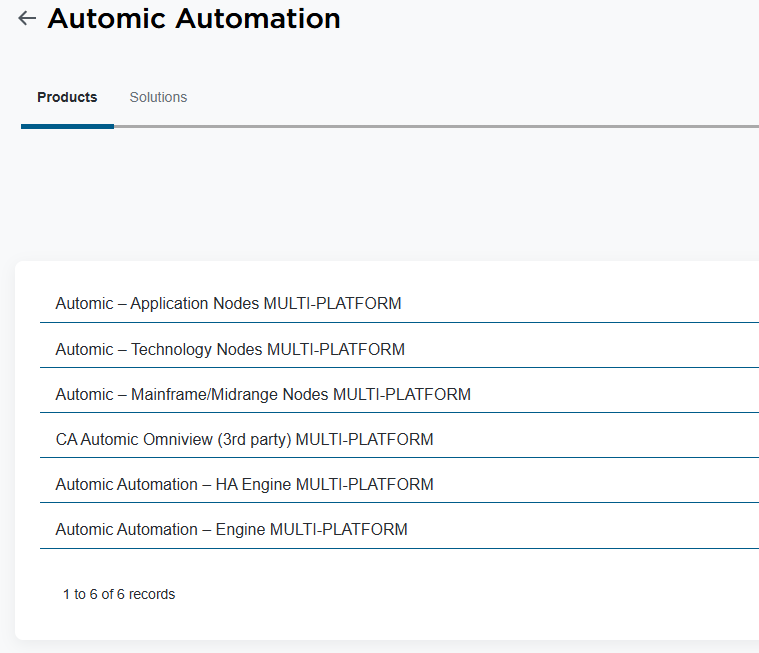Switch to the Products tab

point(67,97)
